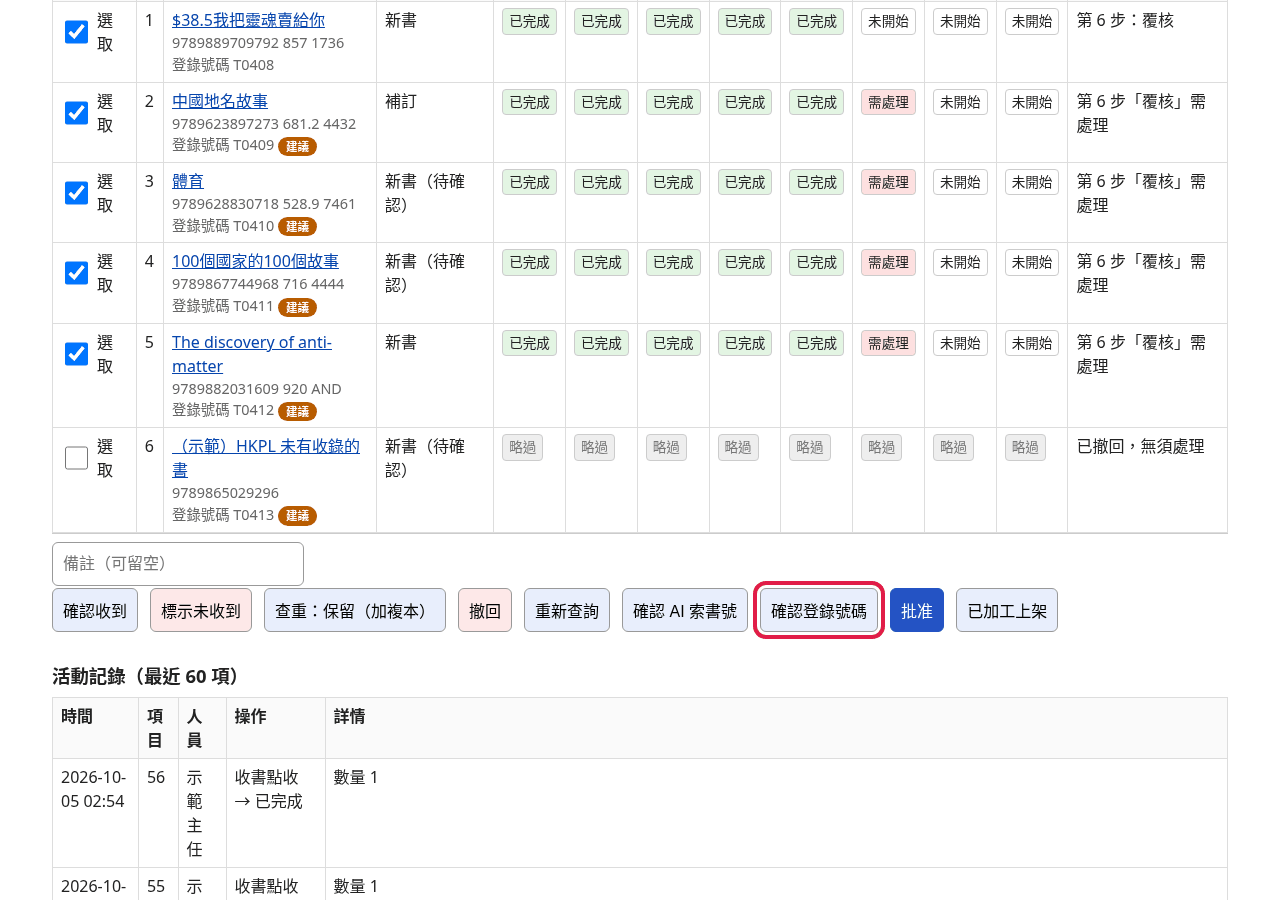
Task: Click the 備註 remarks input field
Action: pyautogui.click(x=178, y=564)
